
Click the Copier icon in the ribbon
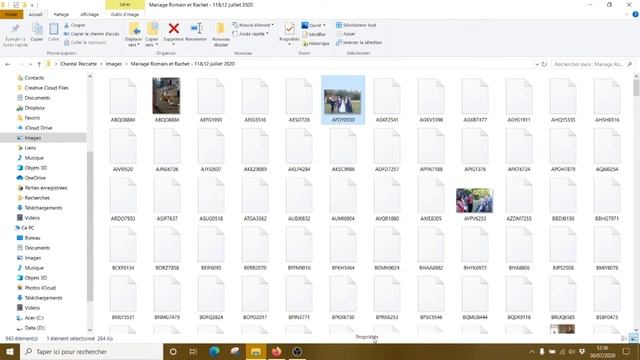point(37,29)
